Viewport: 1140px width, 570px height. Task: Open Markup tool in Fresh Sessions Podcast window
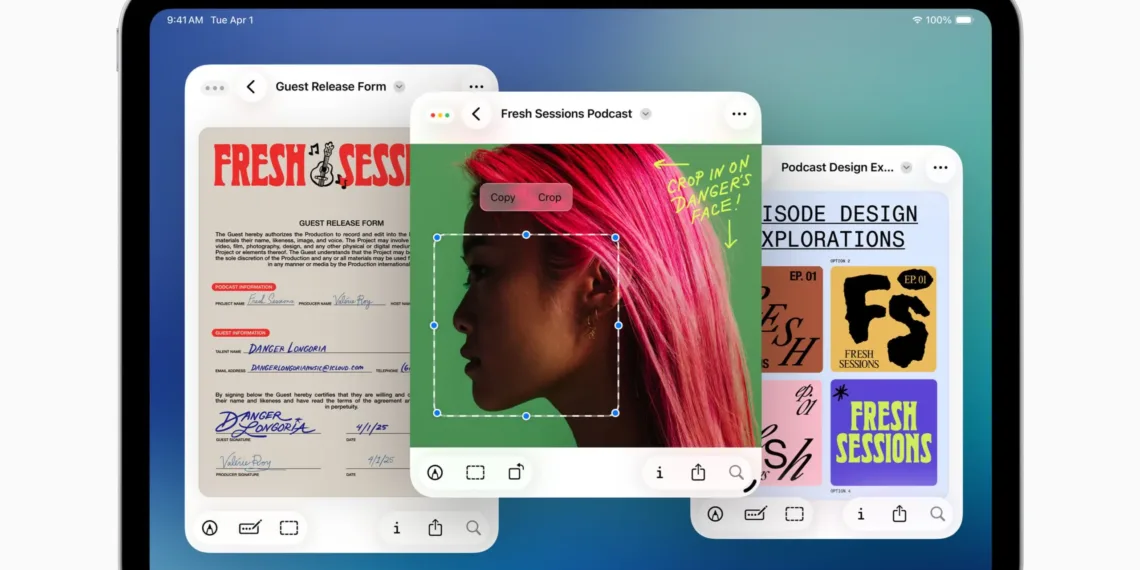[x=435, y=473]
